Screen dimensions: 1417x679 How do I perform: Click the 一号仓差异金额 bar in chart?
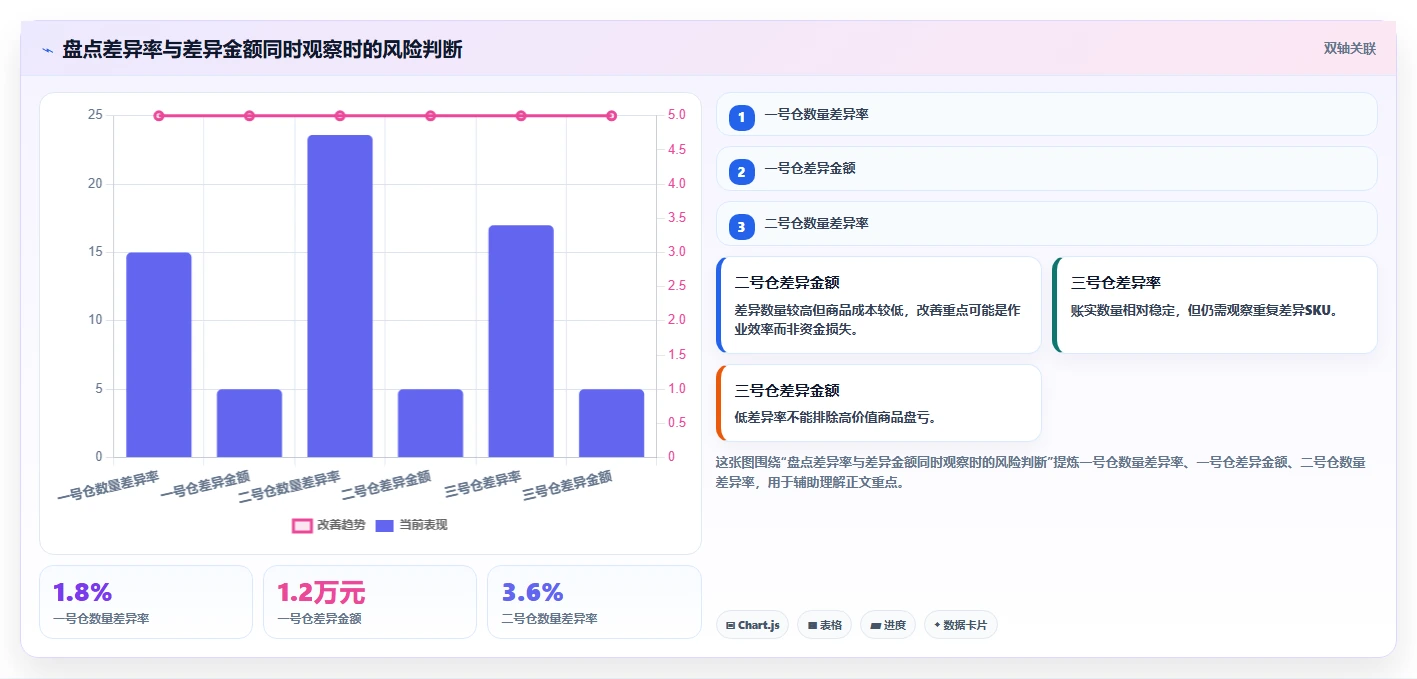tap(249, 423)
